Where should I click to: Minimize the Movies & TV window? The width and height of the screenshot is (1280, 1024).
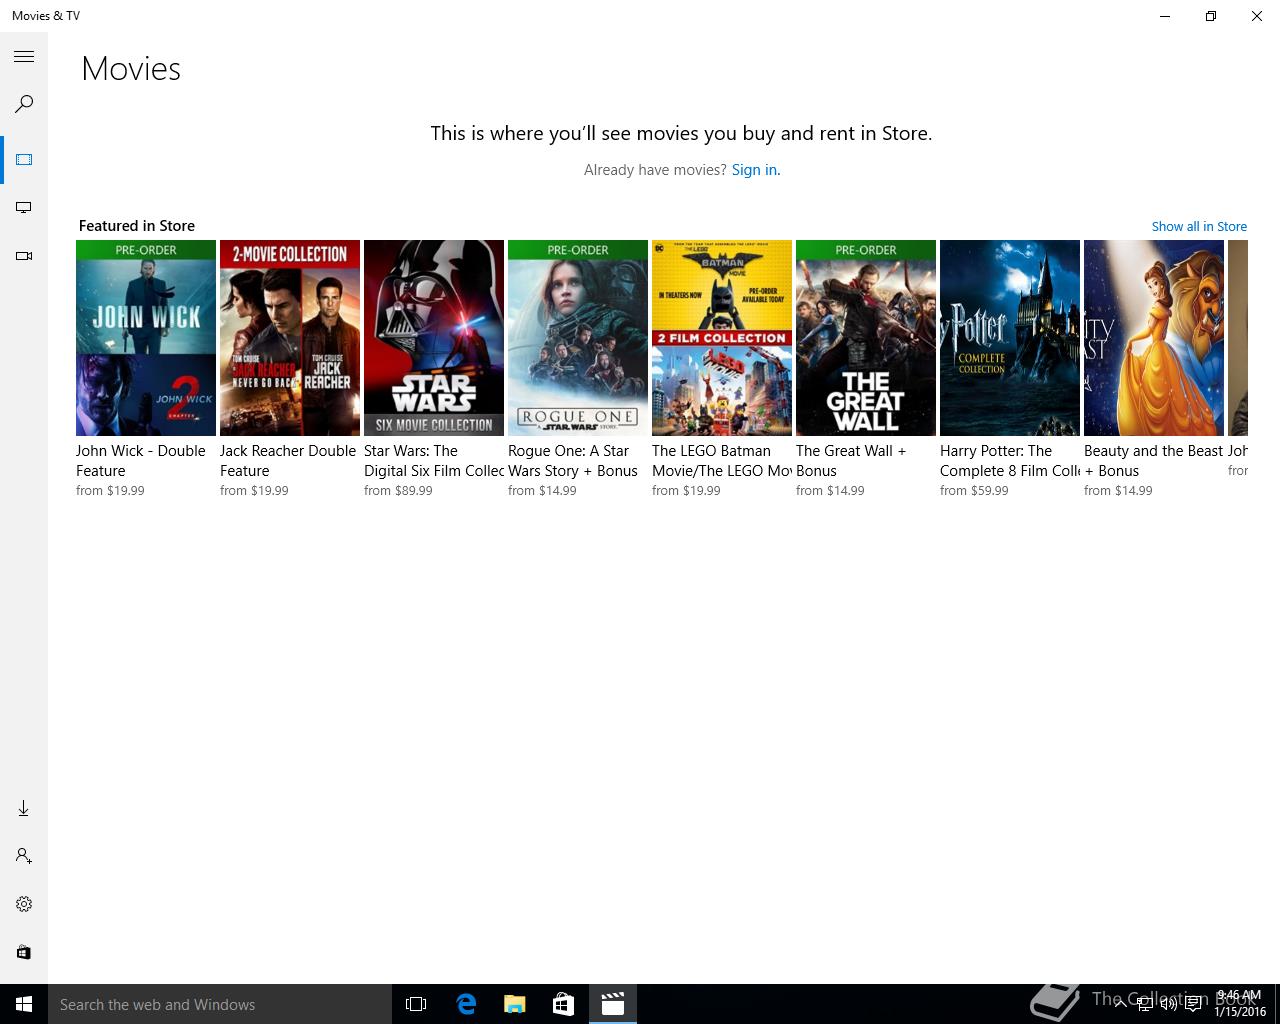pos(1165,16)
